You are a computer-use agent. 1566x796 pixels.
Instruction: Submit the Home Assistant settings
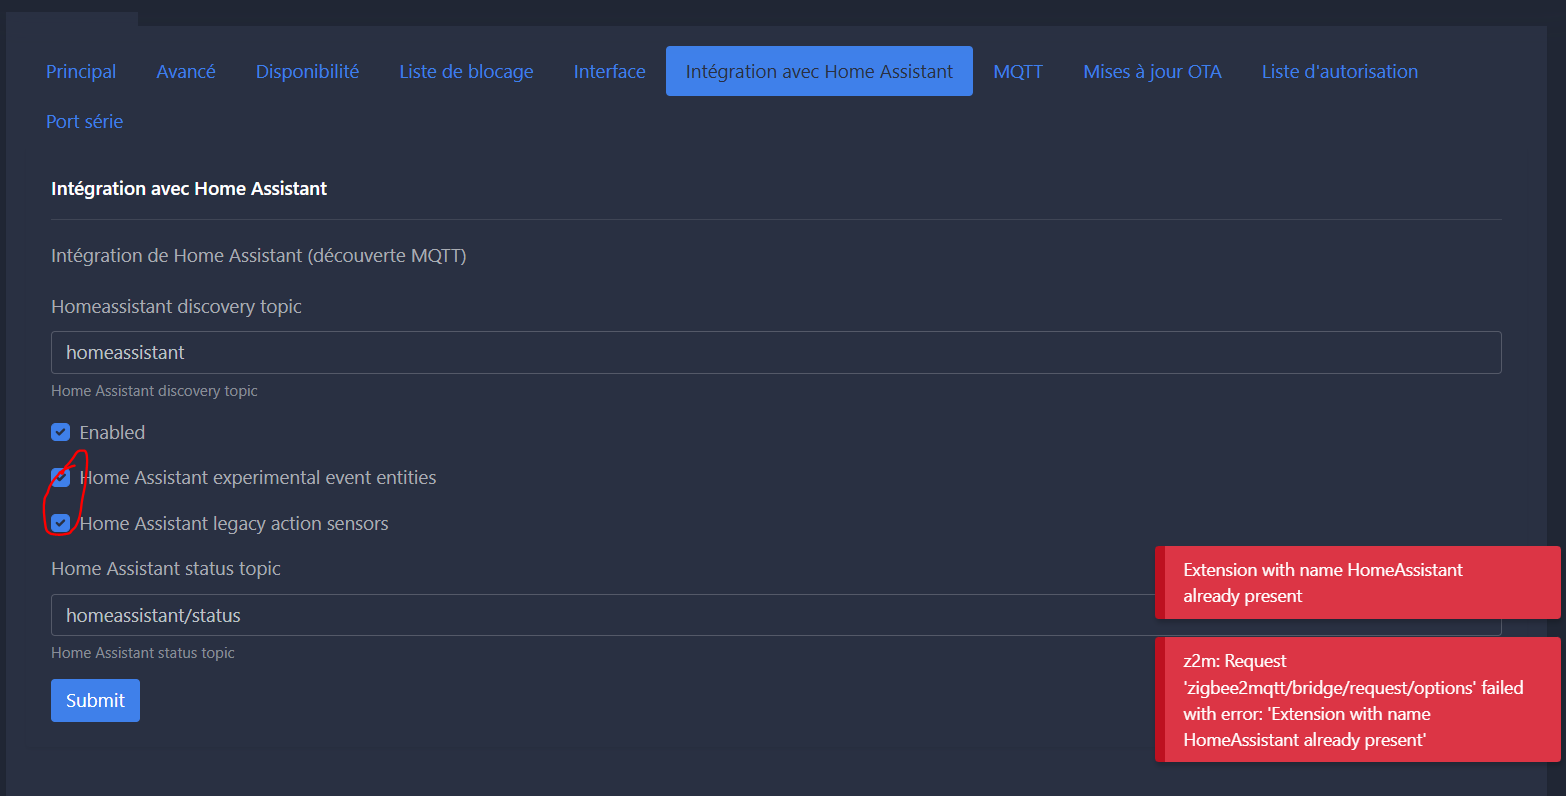[x=95, y=700]
